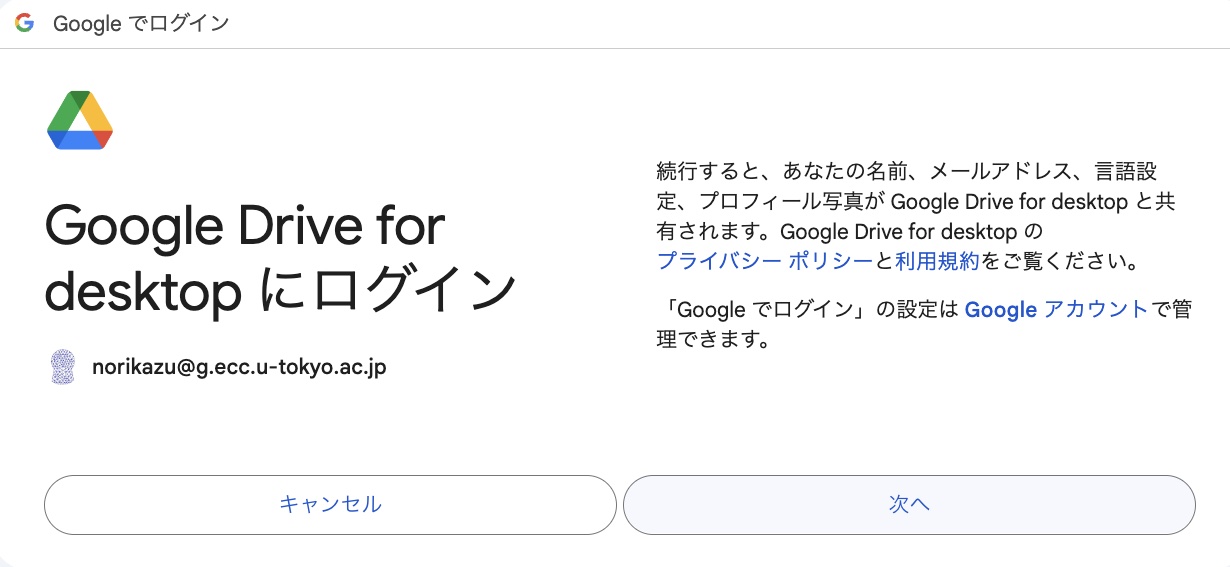Click the キャンセル button
Image resolution: width=1230 pixels, height=567 pixels.
point(330,505)
